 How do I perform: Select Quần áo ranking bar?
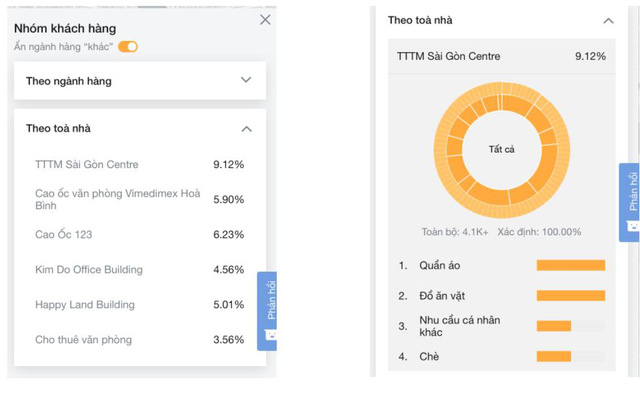tap(571, 265)
